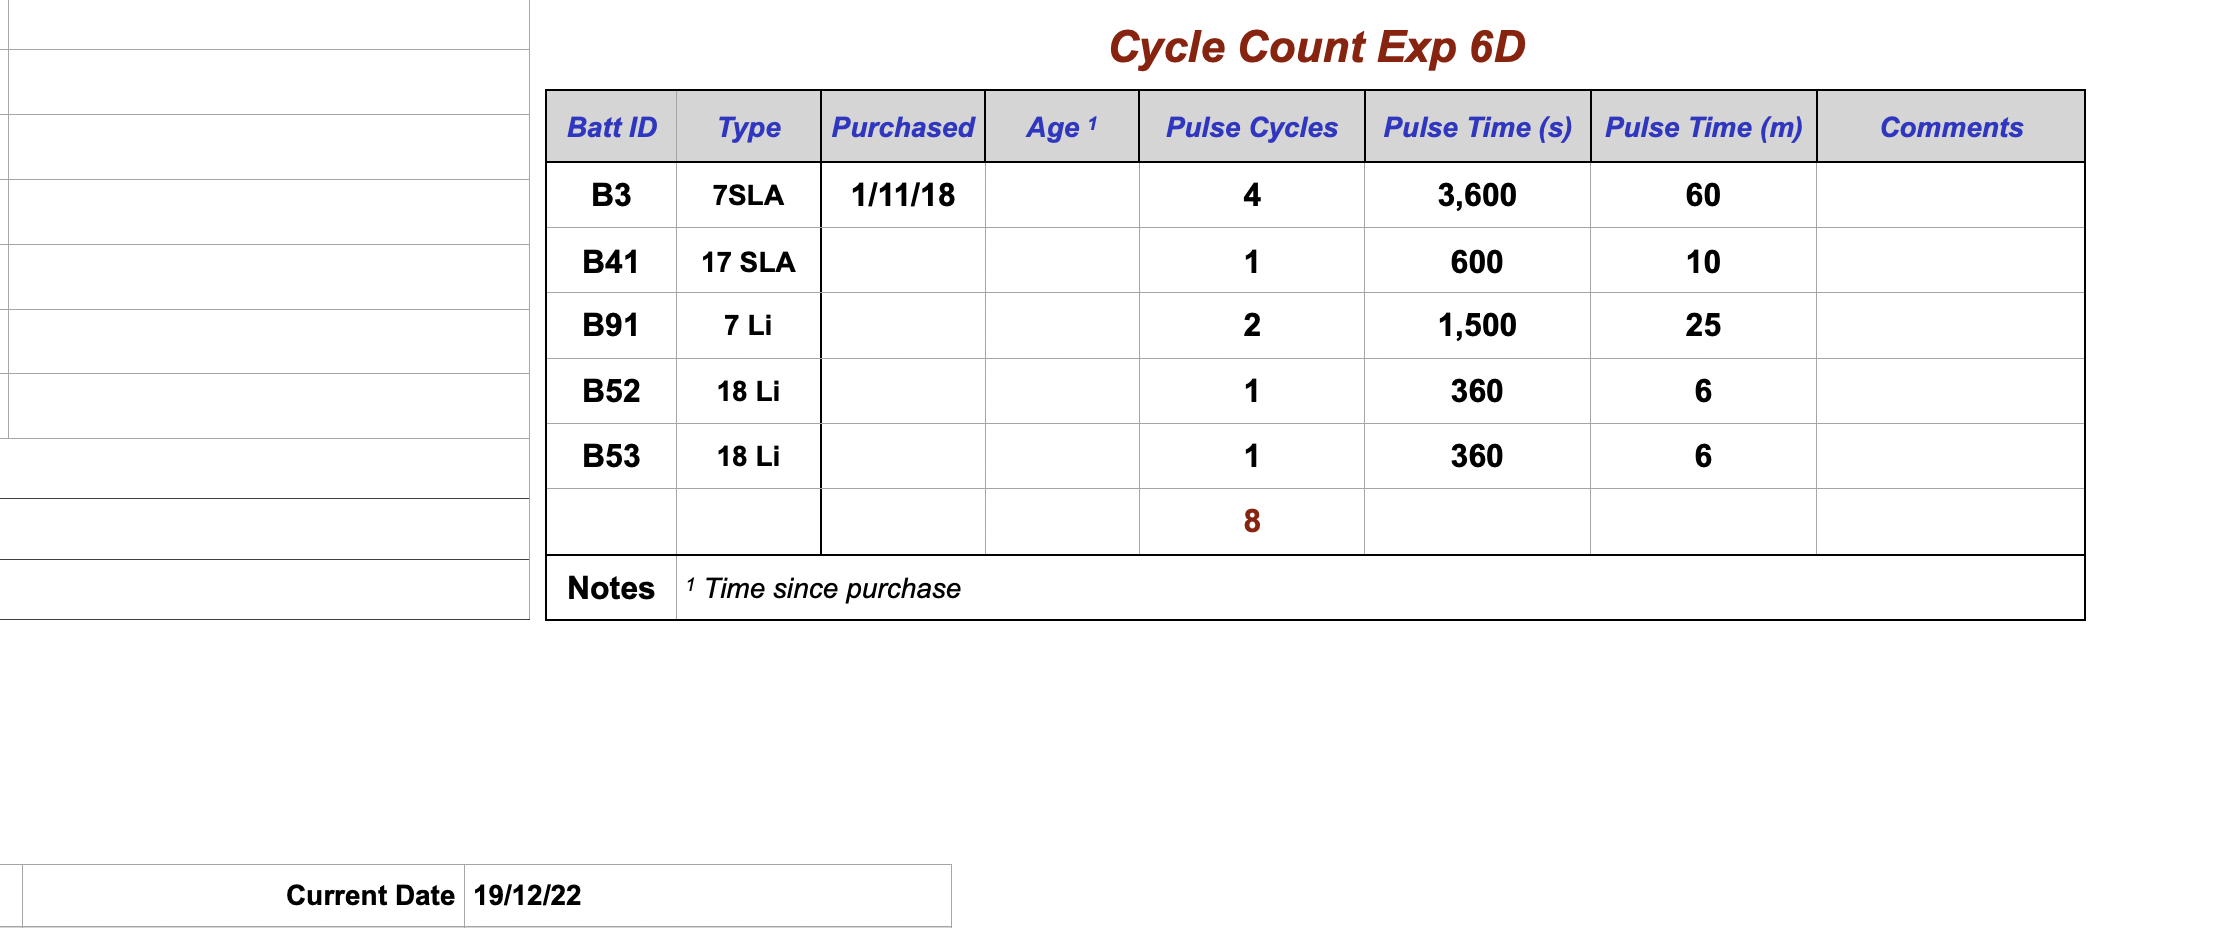Click the 'Current Date' label cell
The image size is (2230, 928).
click(243, 895)
